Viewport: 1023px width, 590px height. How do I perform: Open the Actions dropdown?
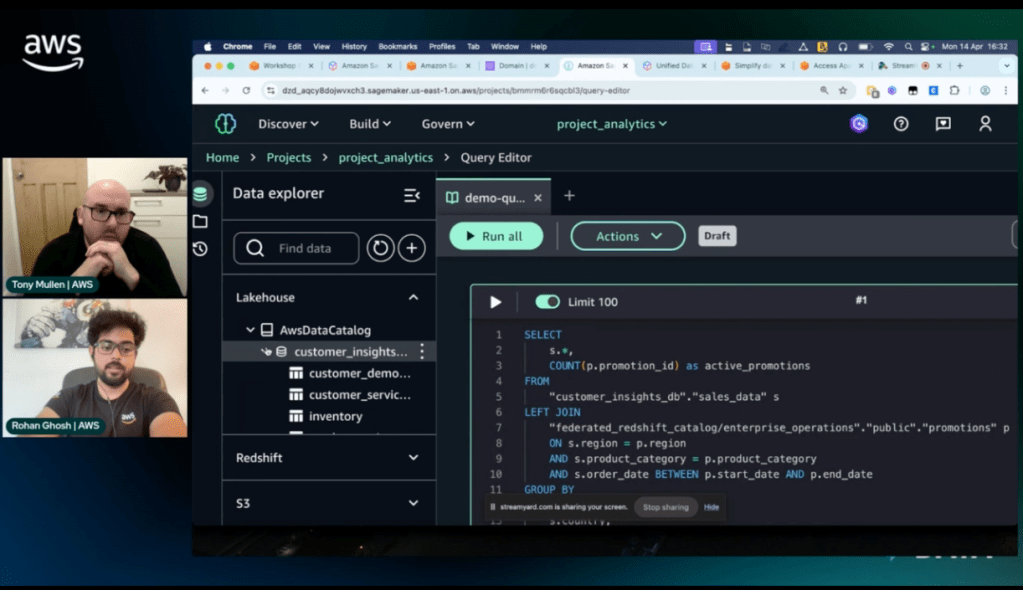click(628, 236)
